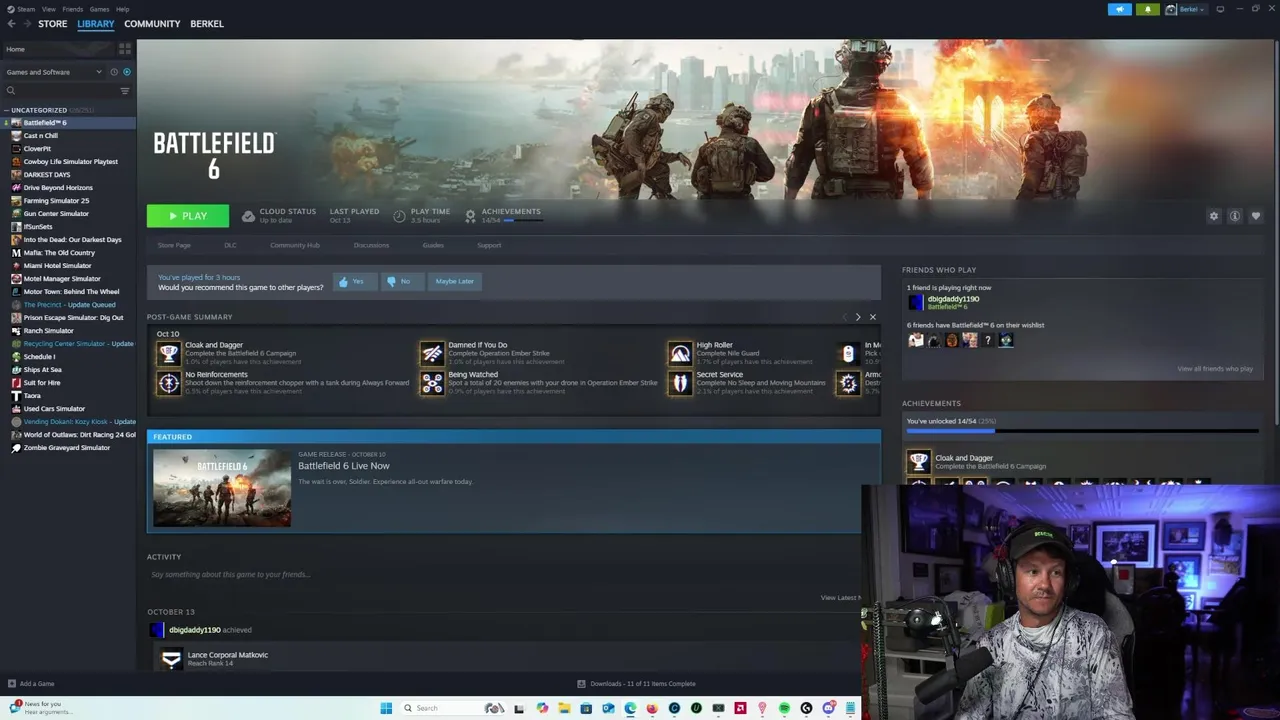Open Cloak and Dagger achievement in summary
The image size is (1280, 720).
coord(168,353)
